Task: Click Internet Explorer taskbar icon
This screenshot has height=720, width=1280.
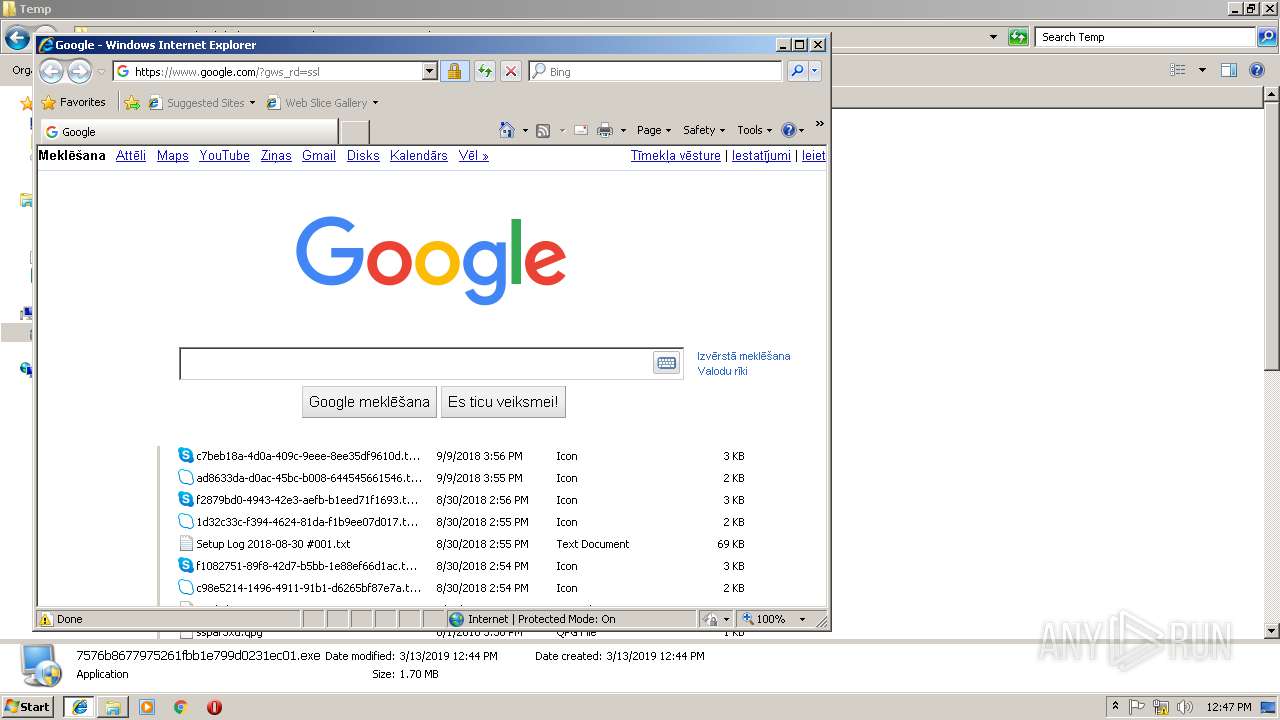Action: (79, 707)
